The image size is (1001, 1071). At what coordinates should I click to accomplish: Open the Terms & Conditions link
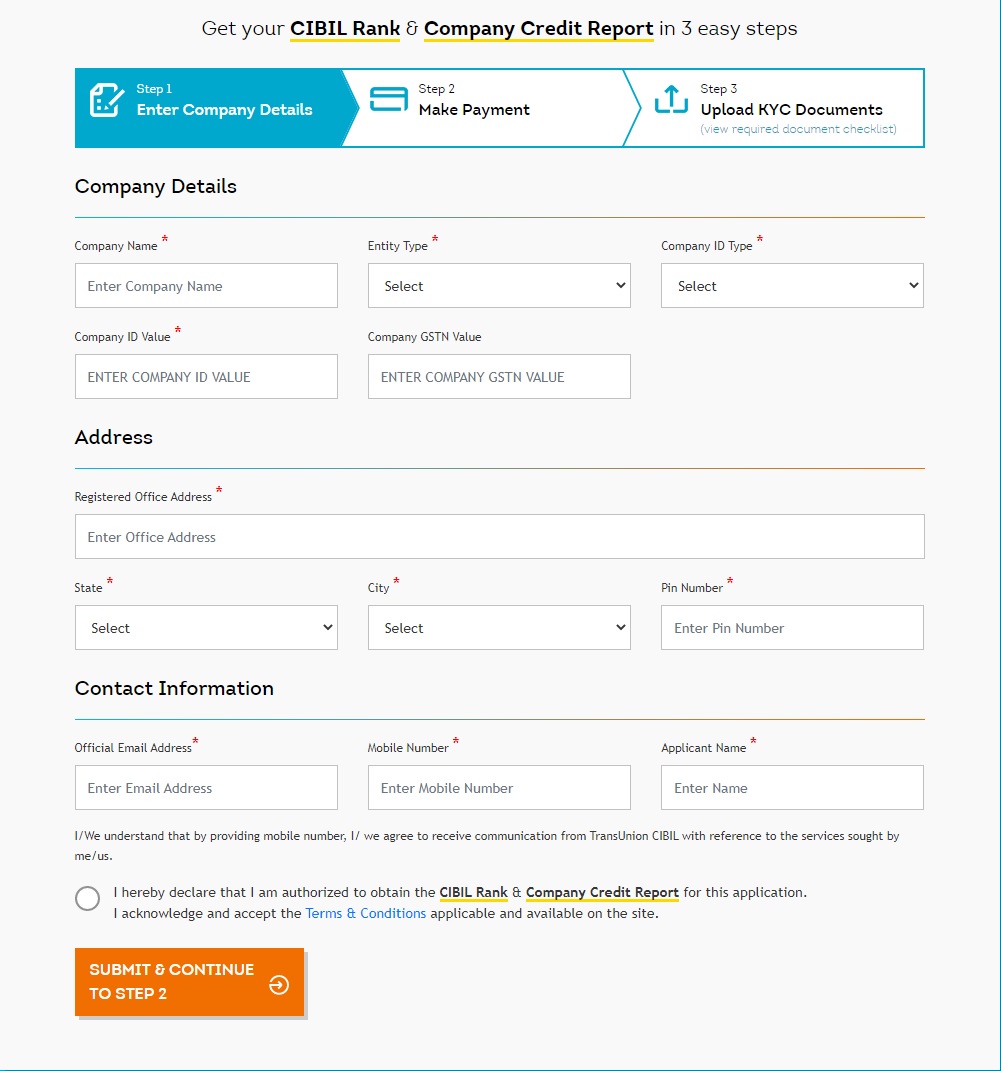tap(366, 913)
